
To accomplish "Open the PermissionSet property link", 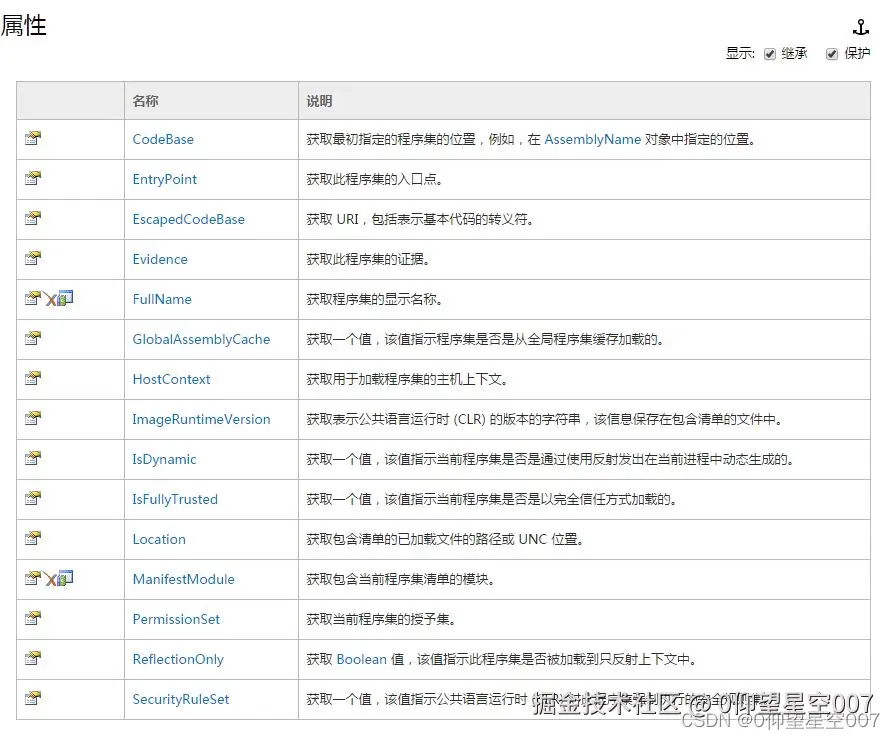I will [x=176, y=619].
